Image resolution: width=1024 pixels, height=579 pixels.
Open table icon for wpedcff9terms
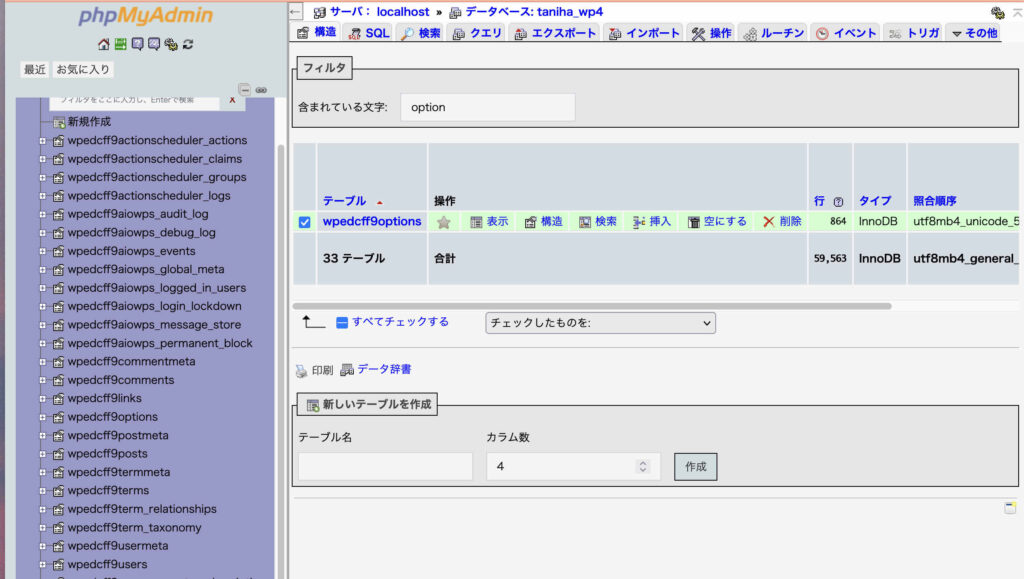point(58,491)
